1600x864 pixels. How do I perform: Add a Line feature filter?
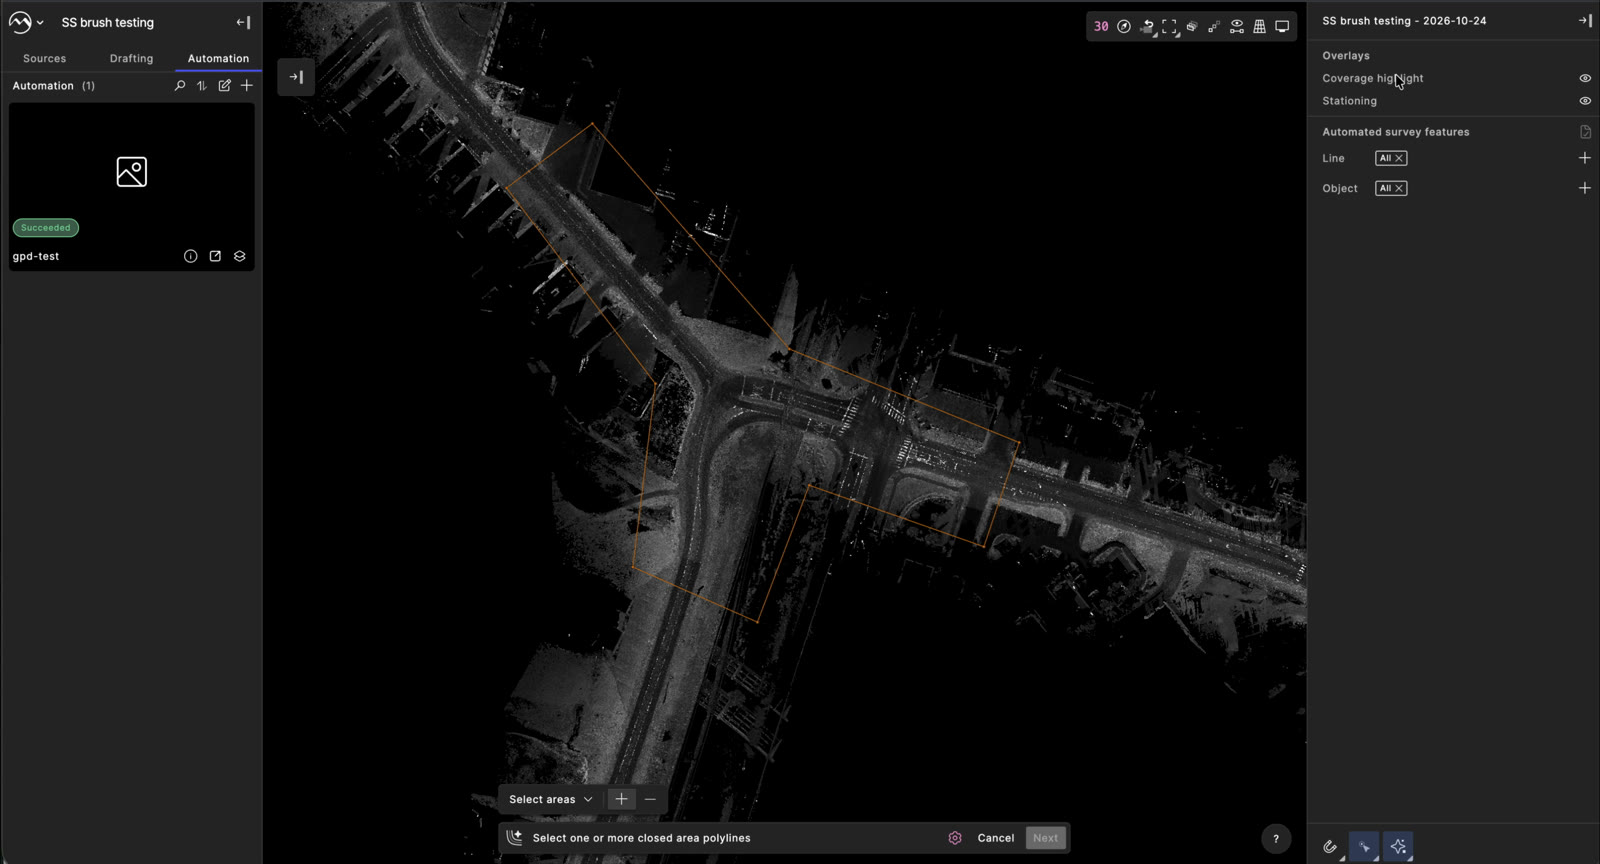(1584, 158)
